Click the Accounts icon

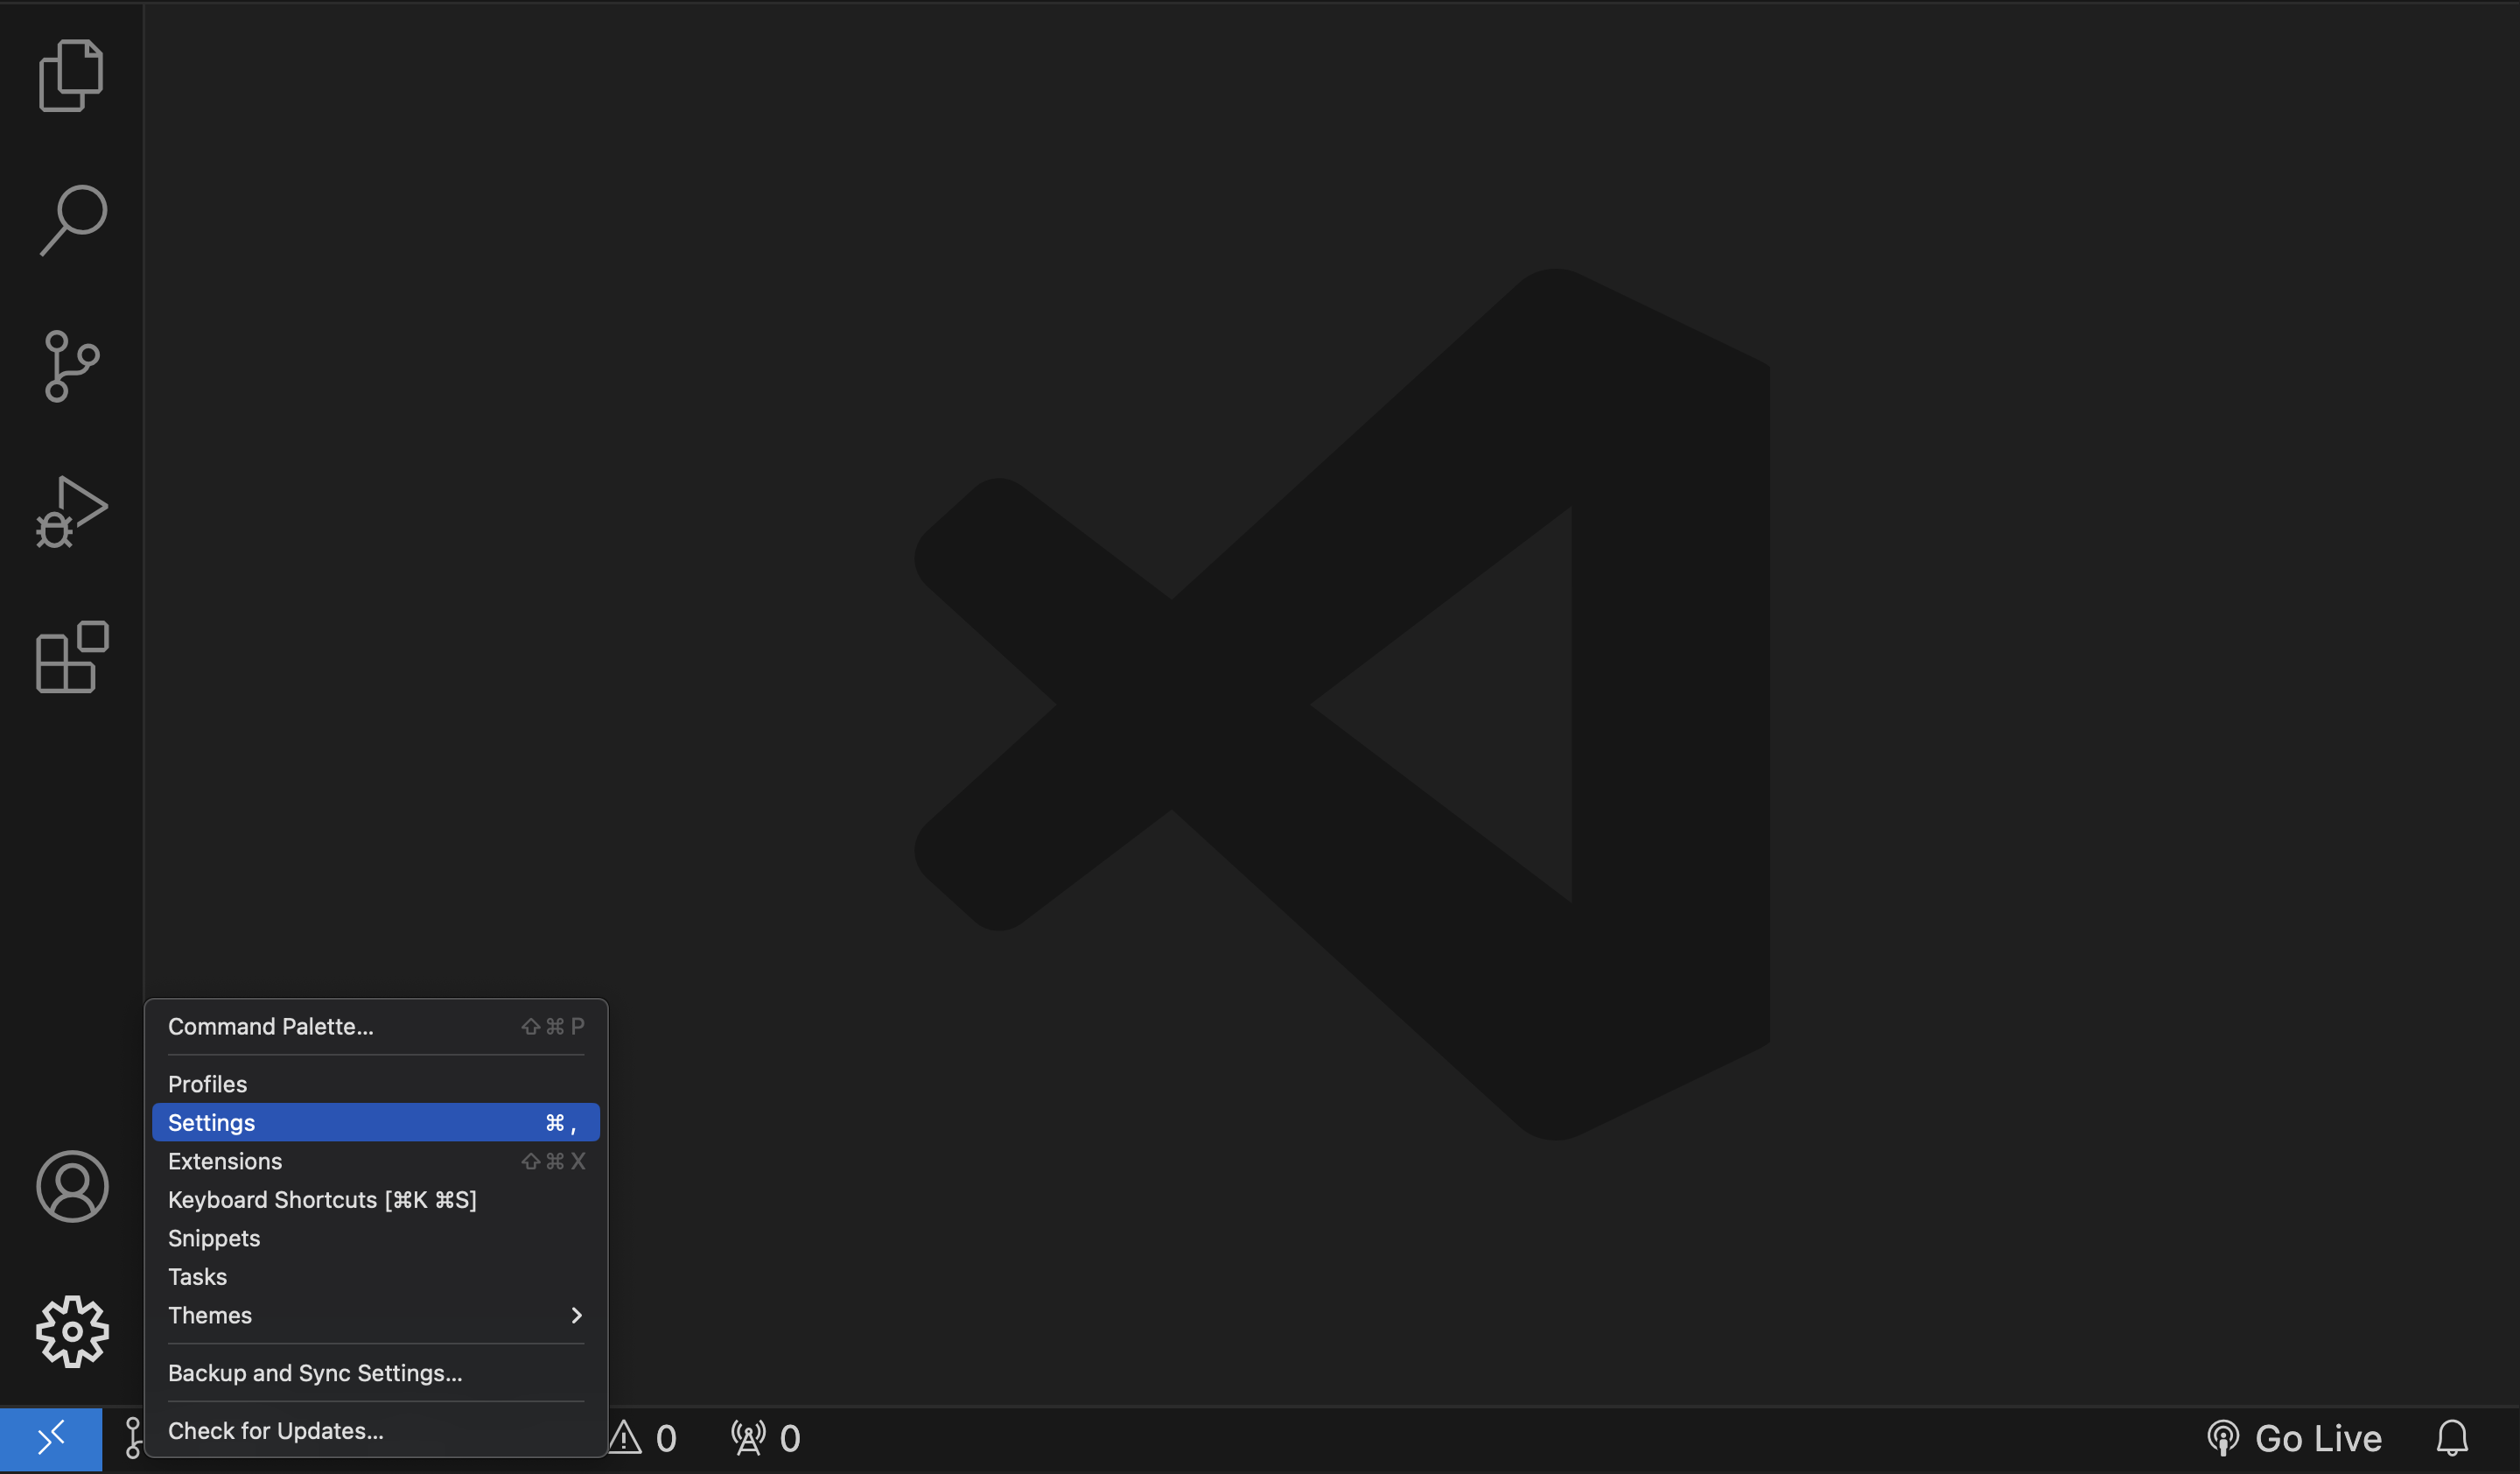click(71, 1186)
